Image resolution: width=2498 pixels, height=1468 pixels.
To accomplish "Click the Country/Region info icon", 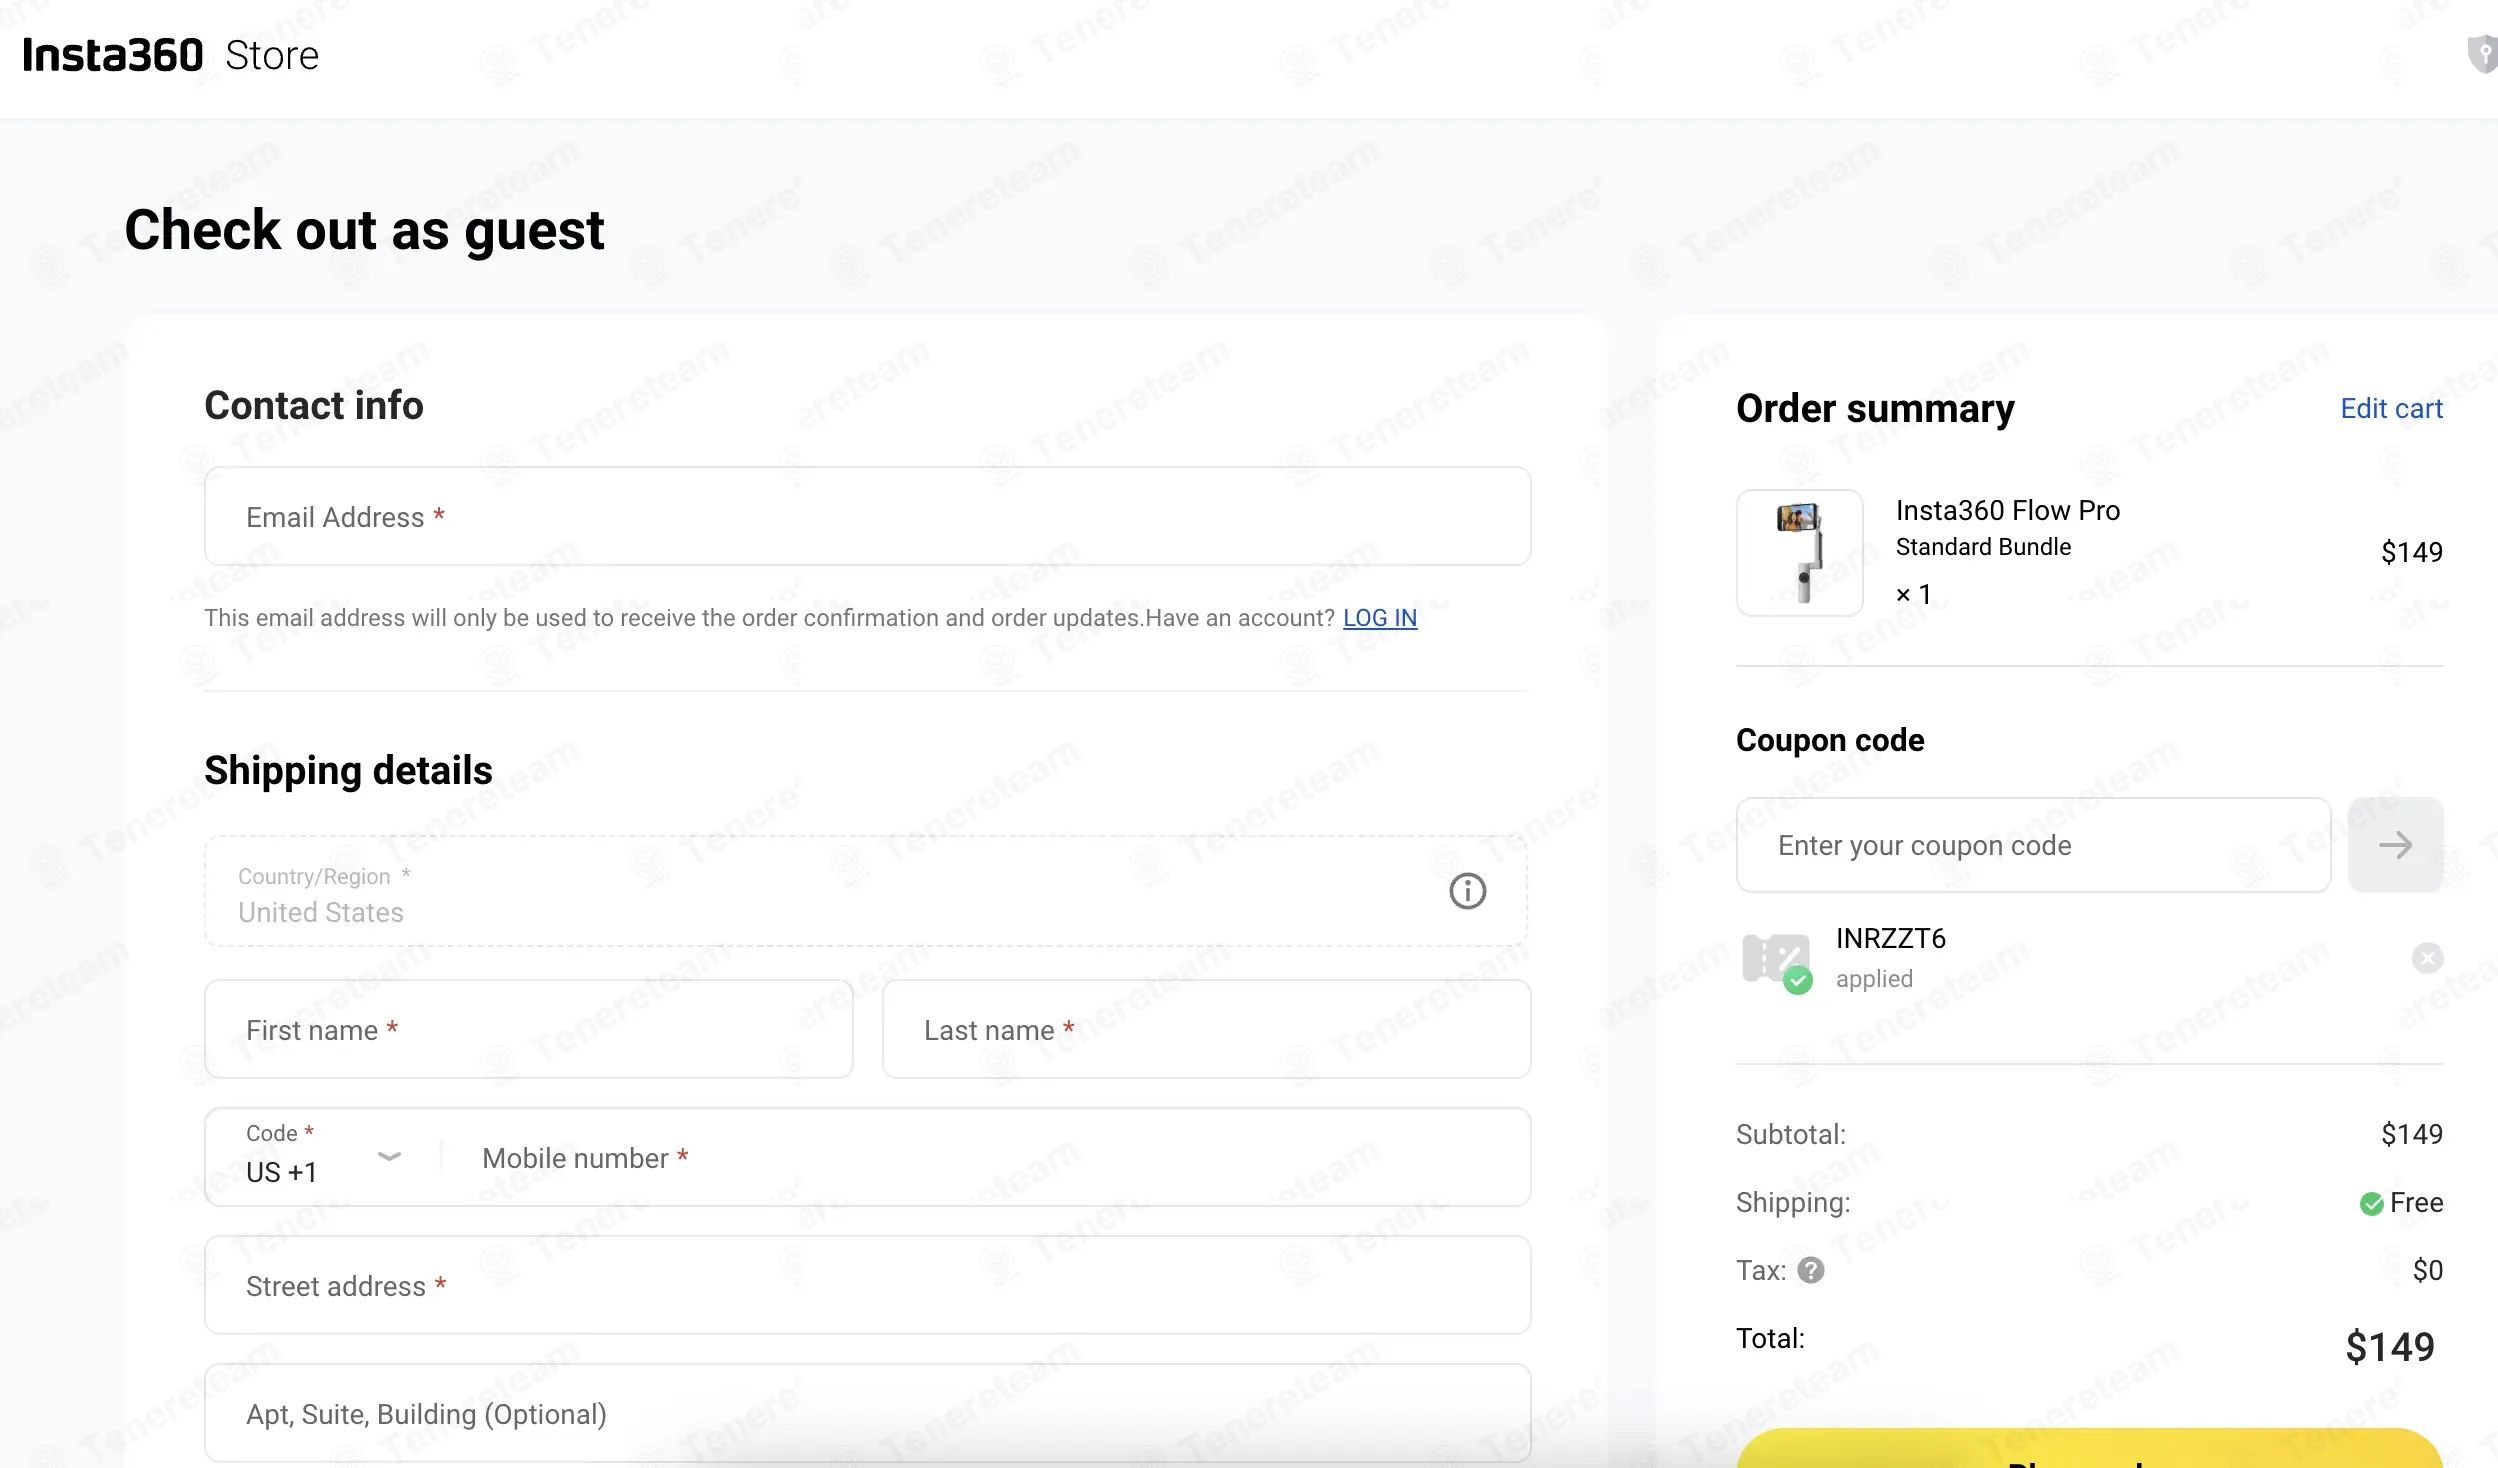I will [x=1467, y=891].
